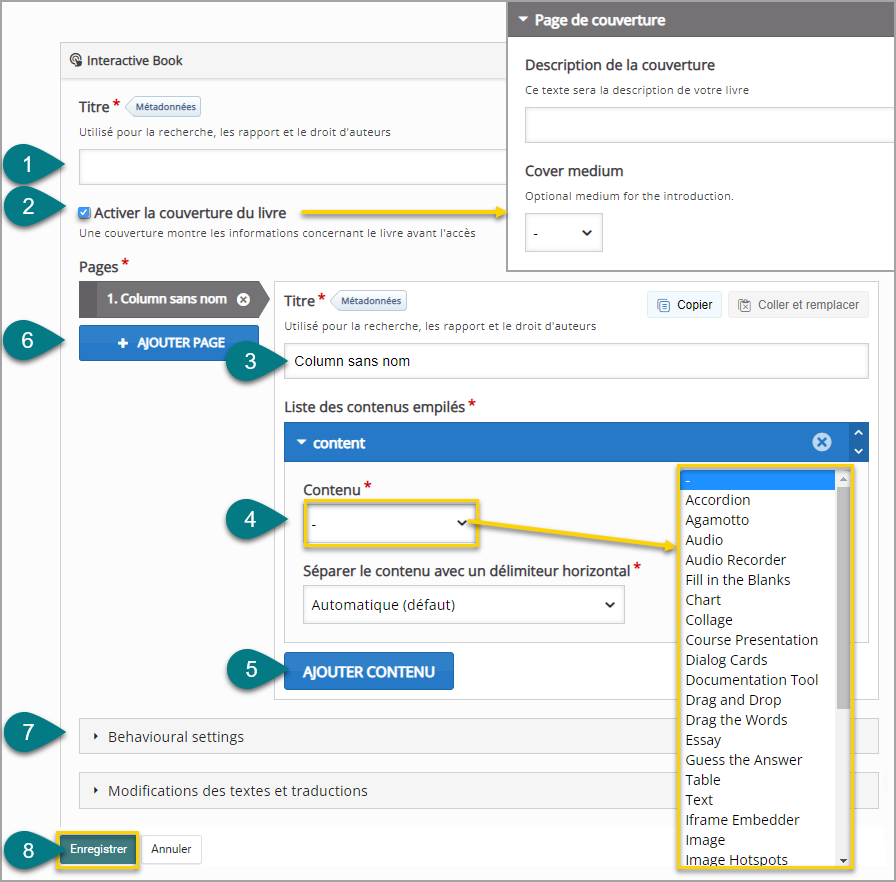Click the Enregistrer button
The image size is (896, 882).
[x=98, y=849]
